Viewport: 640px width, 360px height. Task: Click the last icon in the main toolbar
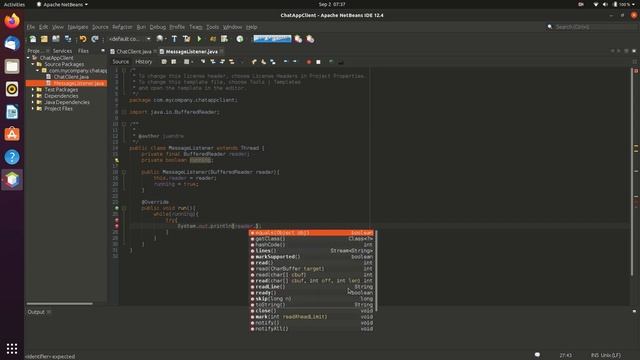click(310, 39)
